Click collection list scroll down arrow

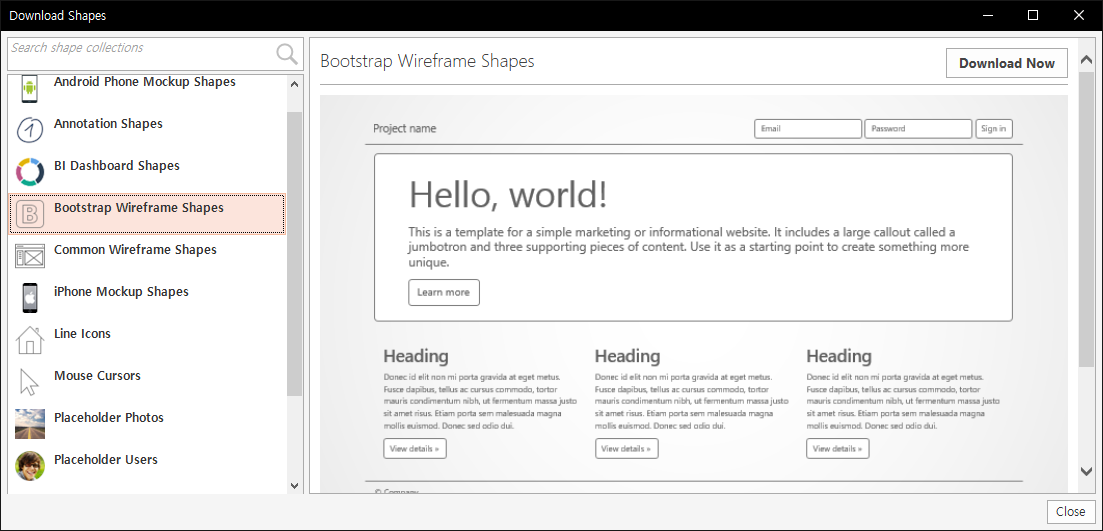295,485
